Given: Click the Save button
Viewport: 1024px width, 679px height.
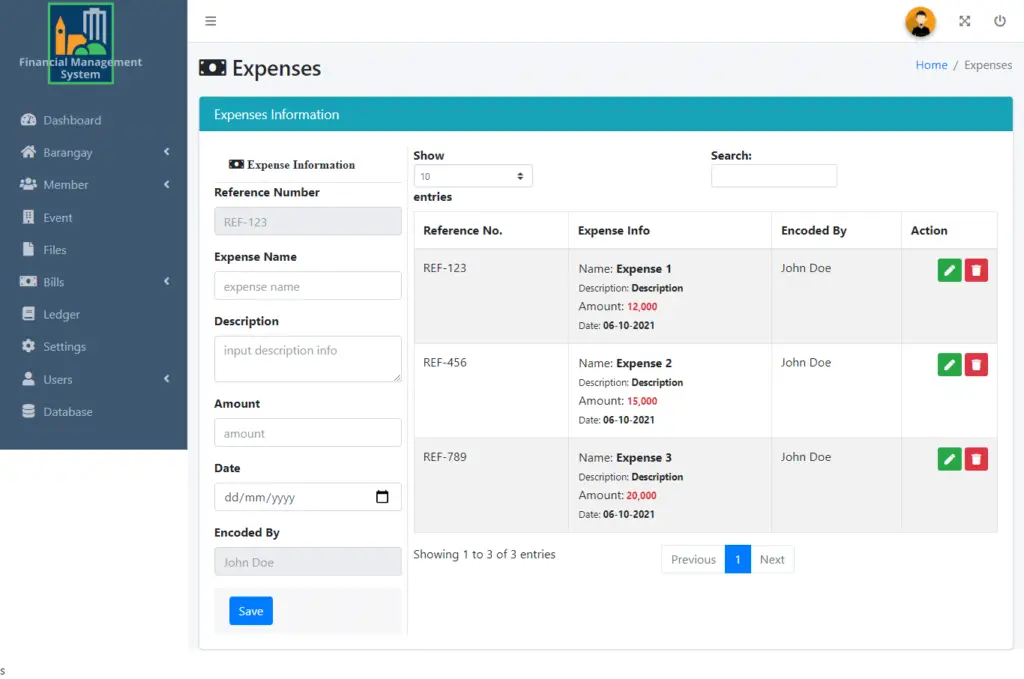Looking at the screenshot, I should (250, 610).
